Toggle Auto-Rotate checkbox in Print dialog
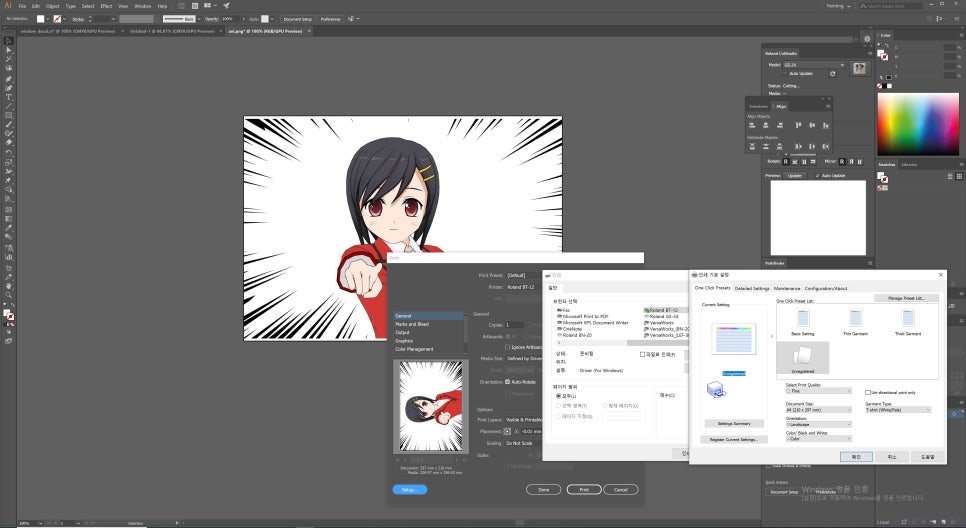 [508, 382]
